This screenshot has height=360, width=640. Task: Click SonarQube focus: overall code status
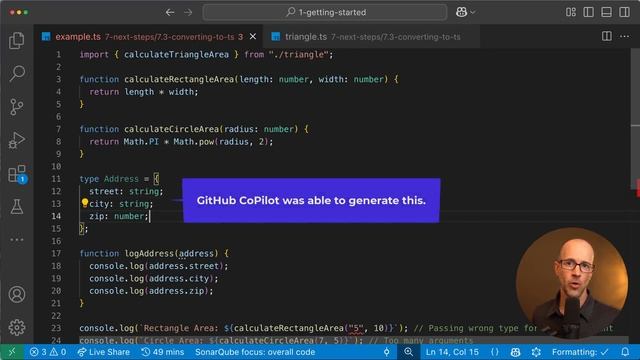tap(255, 352)
